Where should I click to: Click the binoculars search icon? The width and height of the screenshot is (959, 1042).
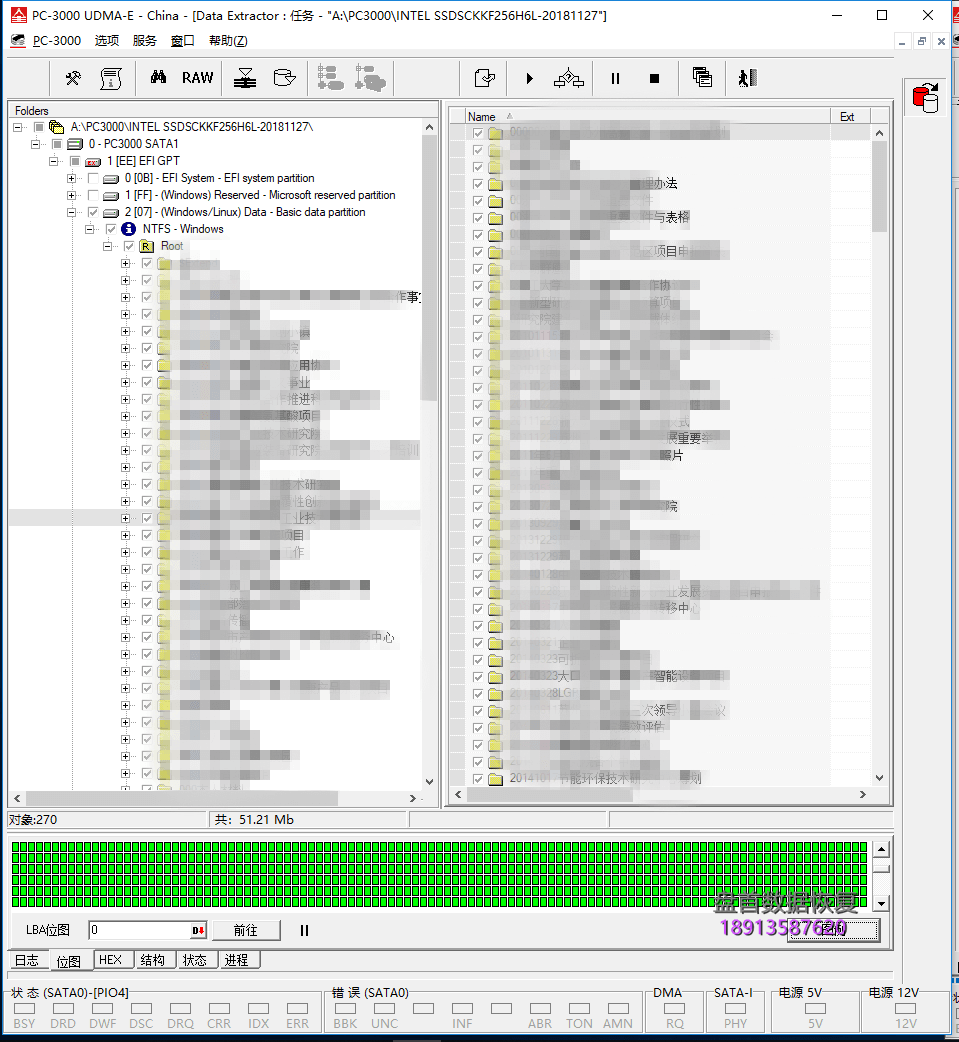[x=158, y=78]
